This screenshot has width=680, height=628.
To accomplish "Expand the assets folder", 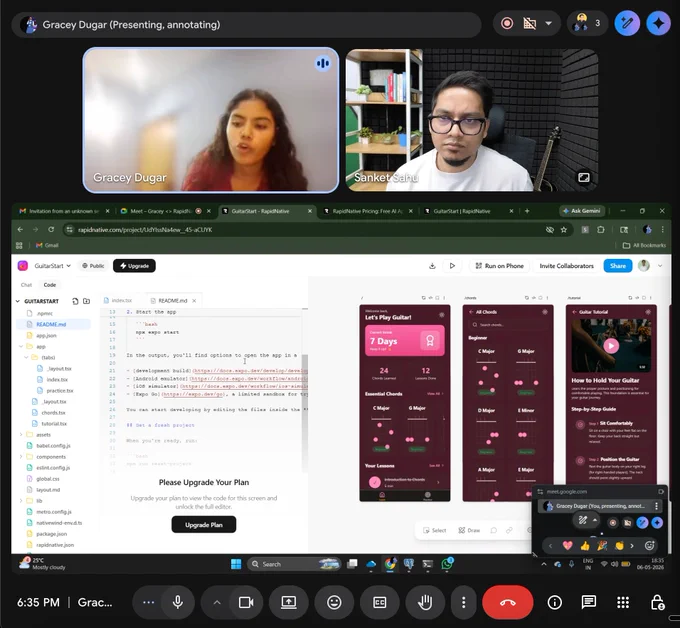I will point(21,435).
